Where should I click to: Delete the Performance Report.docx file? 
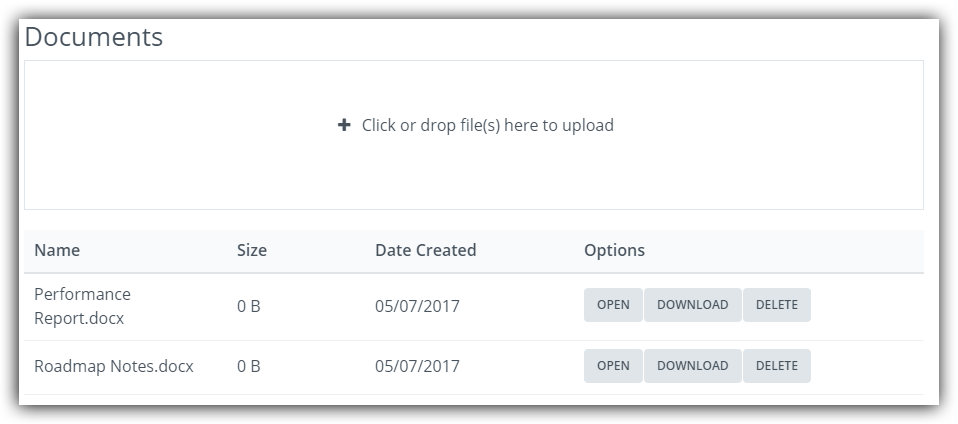[776, 305]
